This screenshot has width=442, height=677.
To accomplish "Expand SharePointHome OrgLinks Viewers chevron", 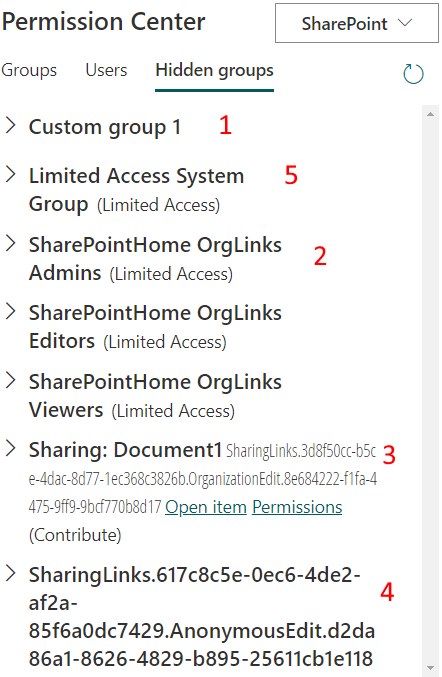I will [10, 380].
